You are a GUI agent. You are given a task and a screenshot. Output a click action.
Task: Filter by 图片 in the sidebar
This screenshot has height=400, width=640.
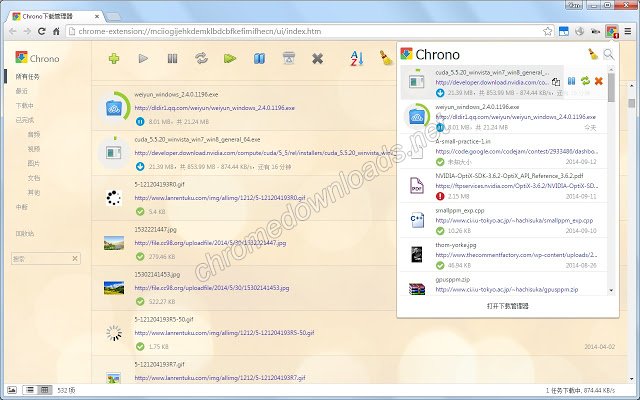point(33,163)
